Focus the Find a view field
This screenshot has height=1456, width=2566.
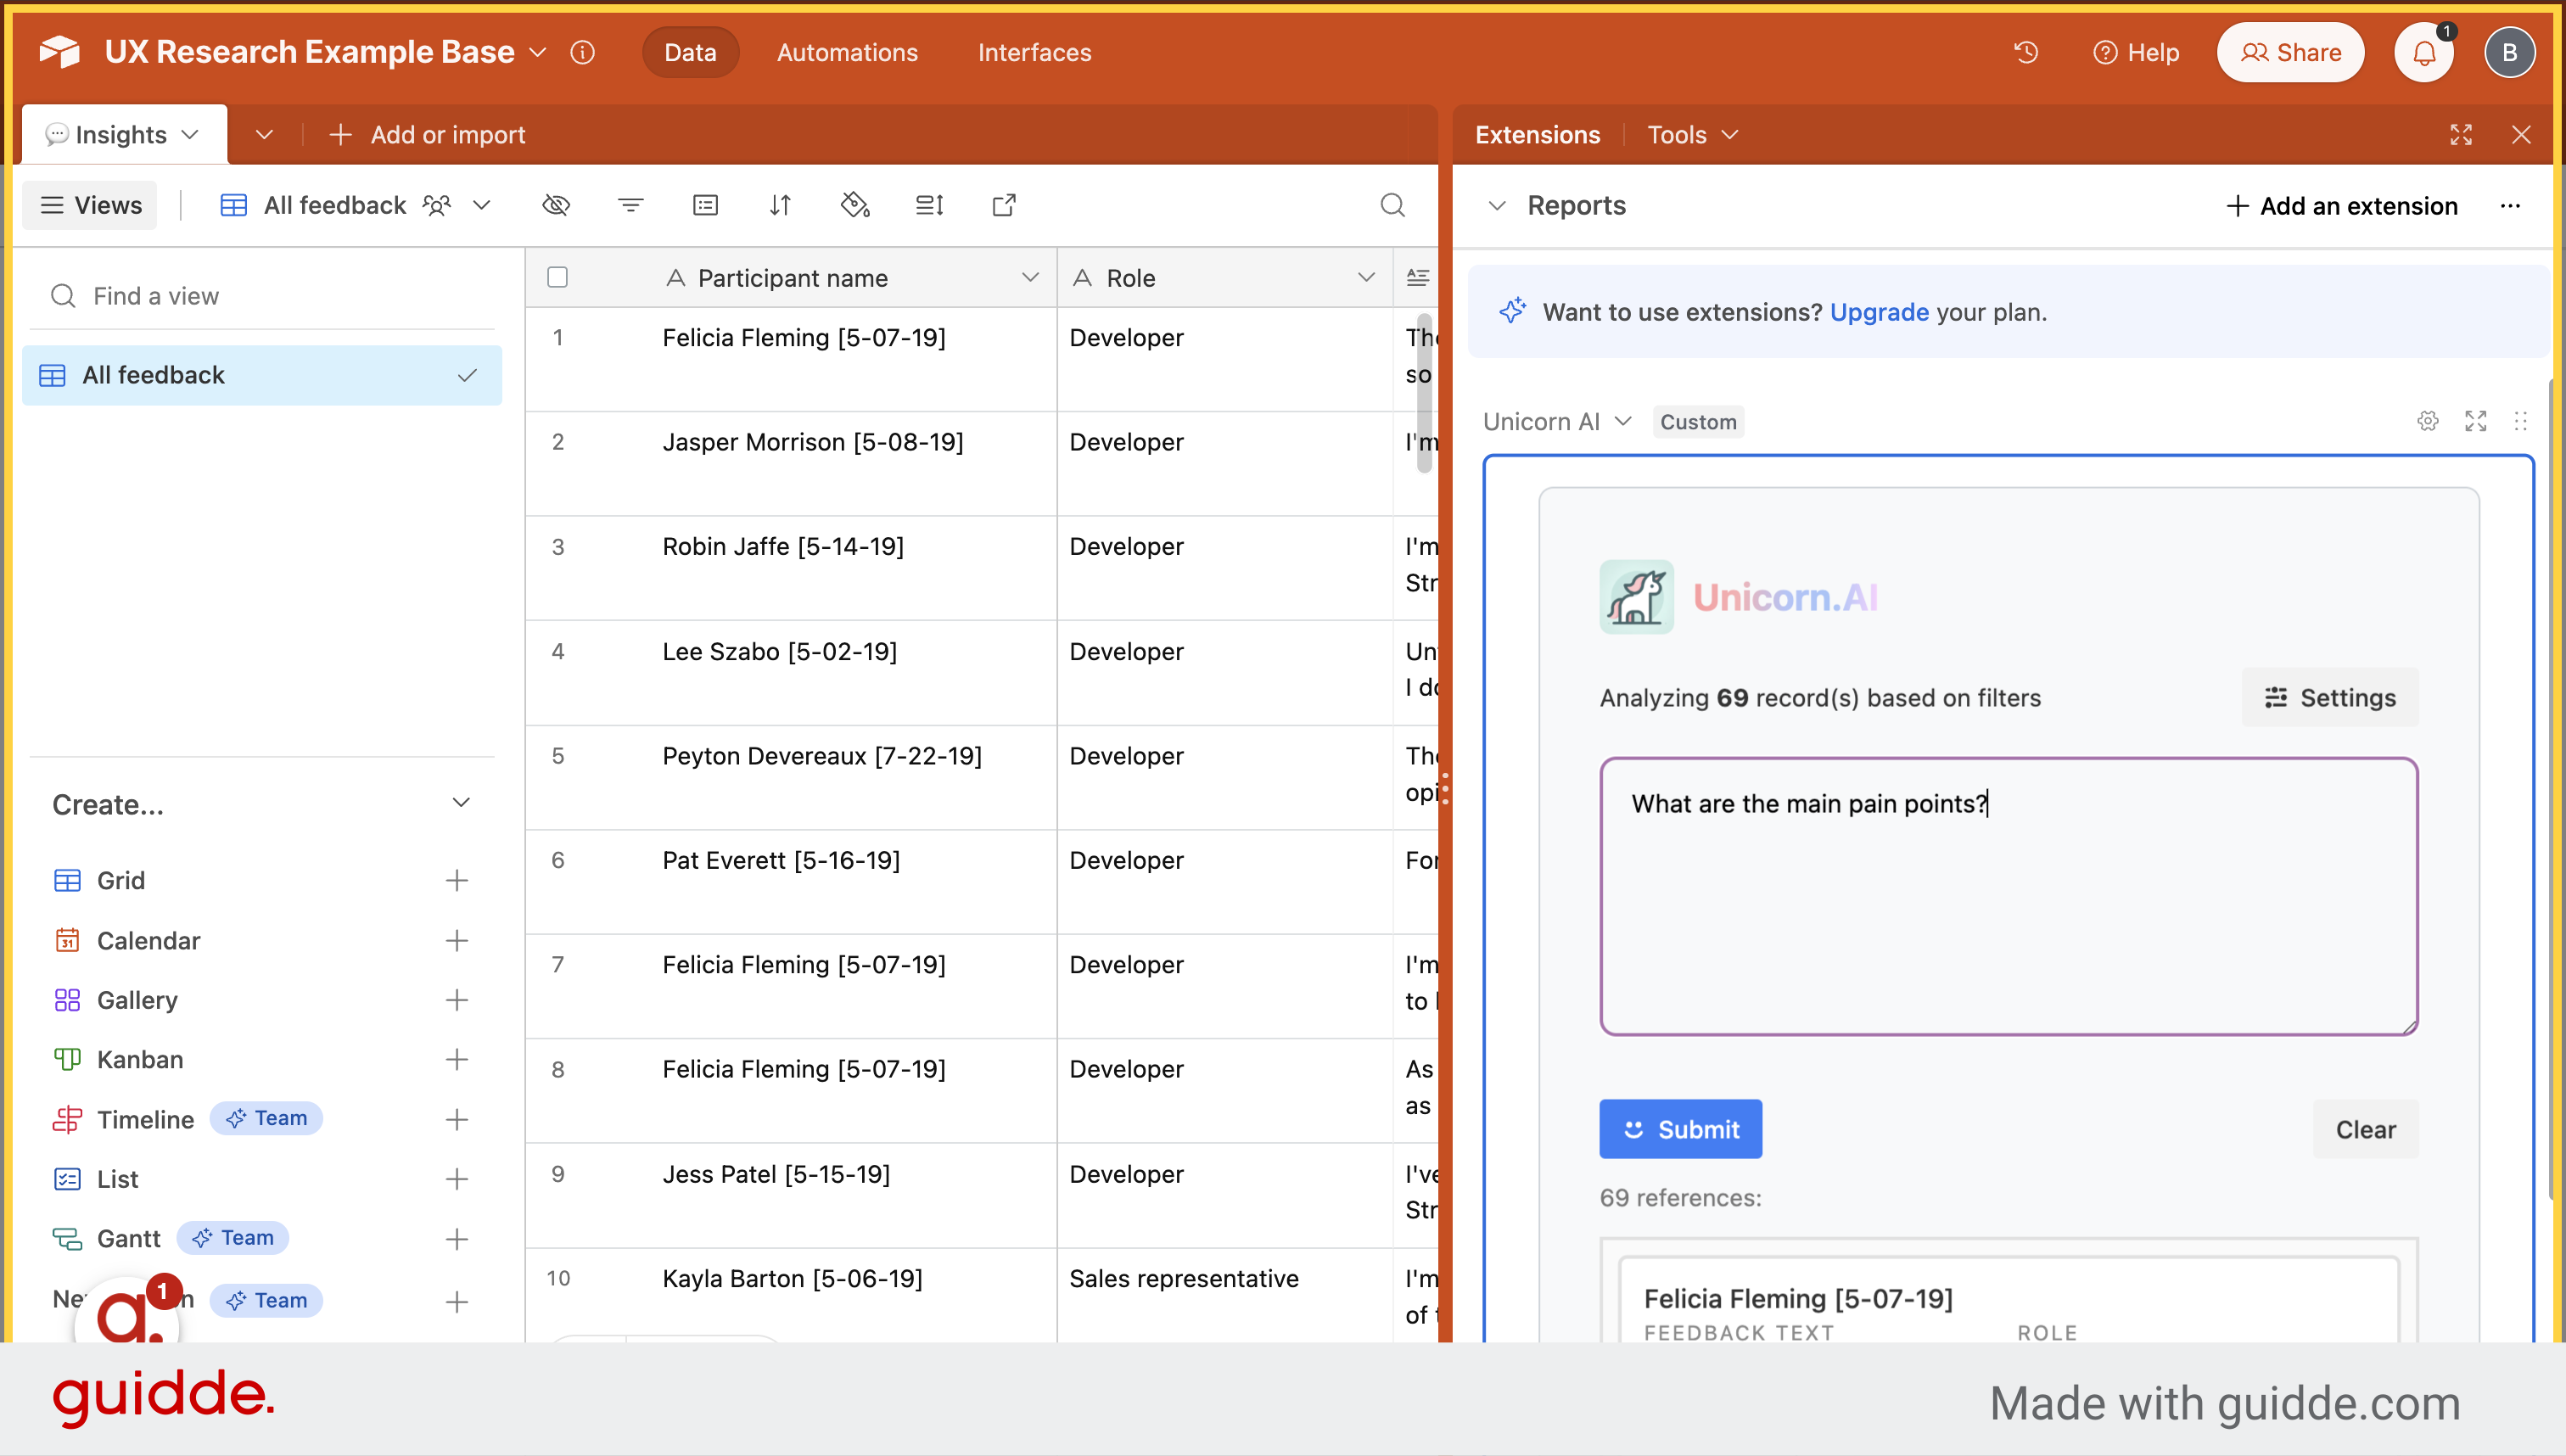tap(263, 296)
